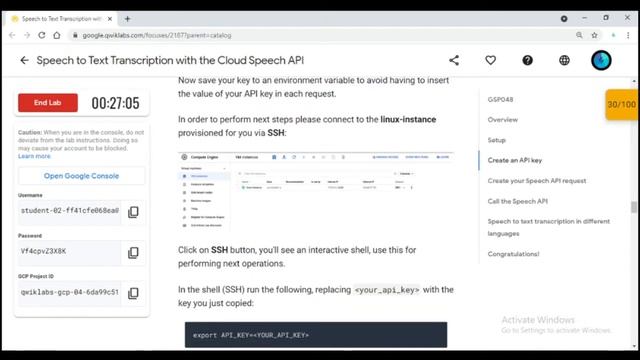The height and width of the screenshot is (360, 640).
Task: Open the language globe icon
Action: pos(564,60)
